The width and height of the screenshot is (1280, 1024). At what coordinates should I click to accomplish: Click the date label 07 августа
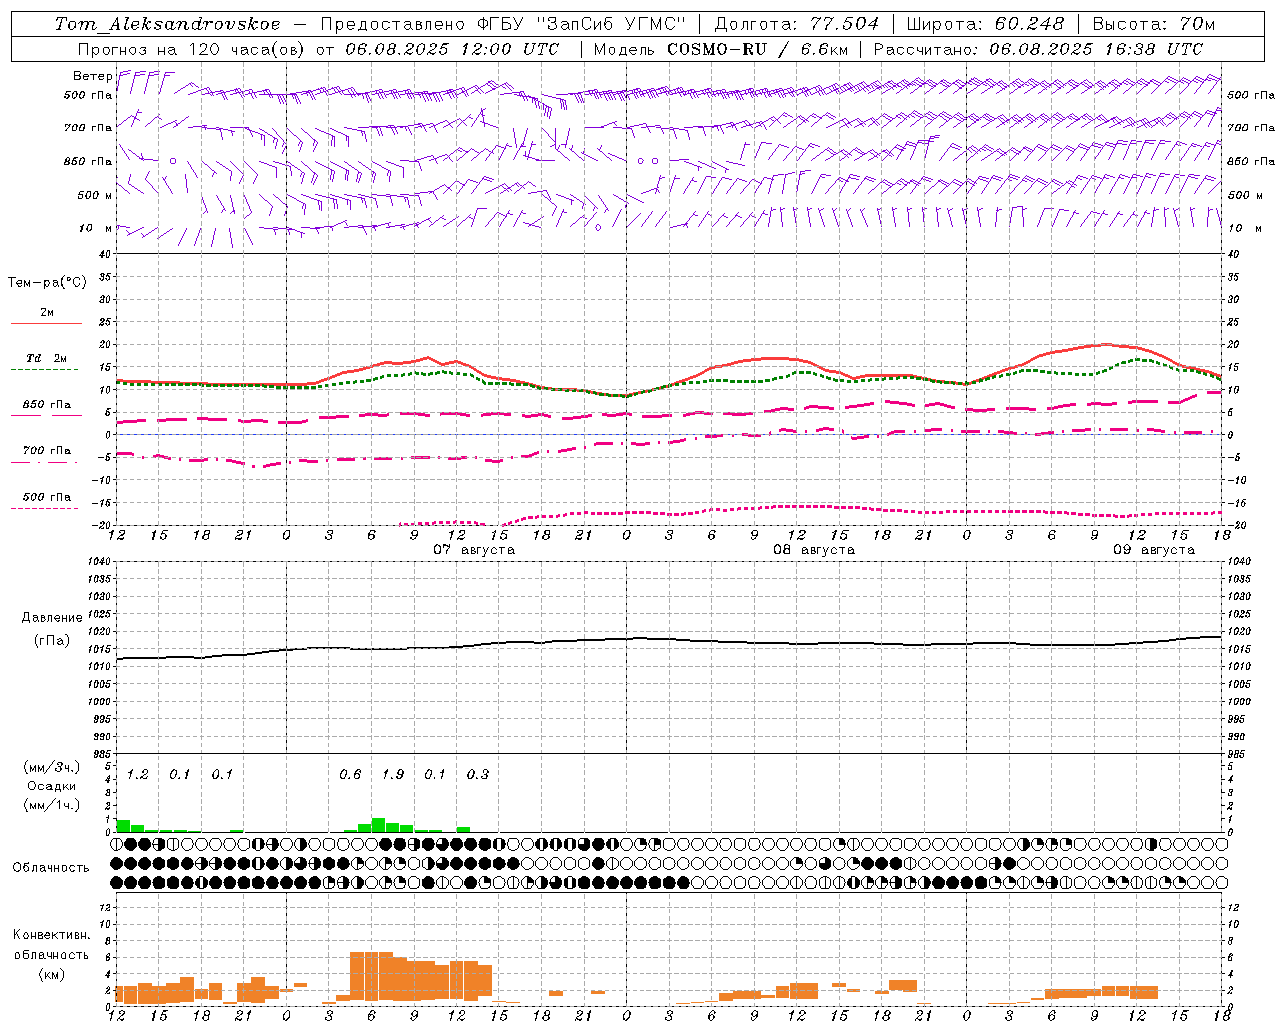coord(473,550)
